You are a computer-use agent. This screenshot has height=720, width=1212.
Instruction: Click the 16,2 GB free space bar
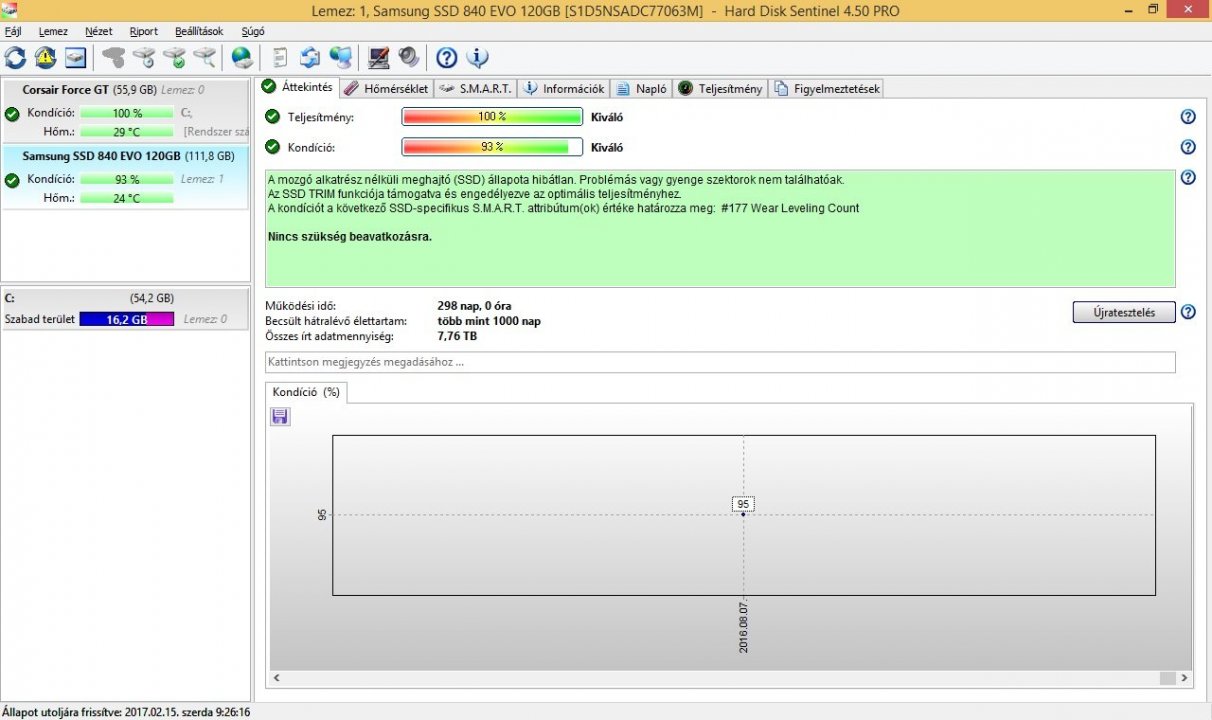pos(127,319)
